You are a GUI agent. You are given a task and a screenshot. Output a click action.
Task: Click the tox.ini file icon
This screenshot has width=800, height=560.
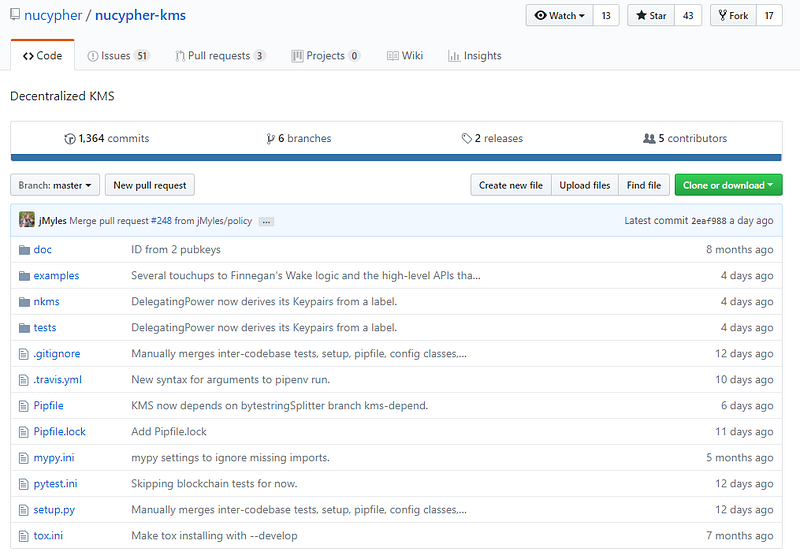click(x=23, y=536)
